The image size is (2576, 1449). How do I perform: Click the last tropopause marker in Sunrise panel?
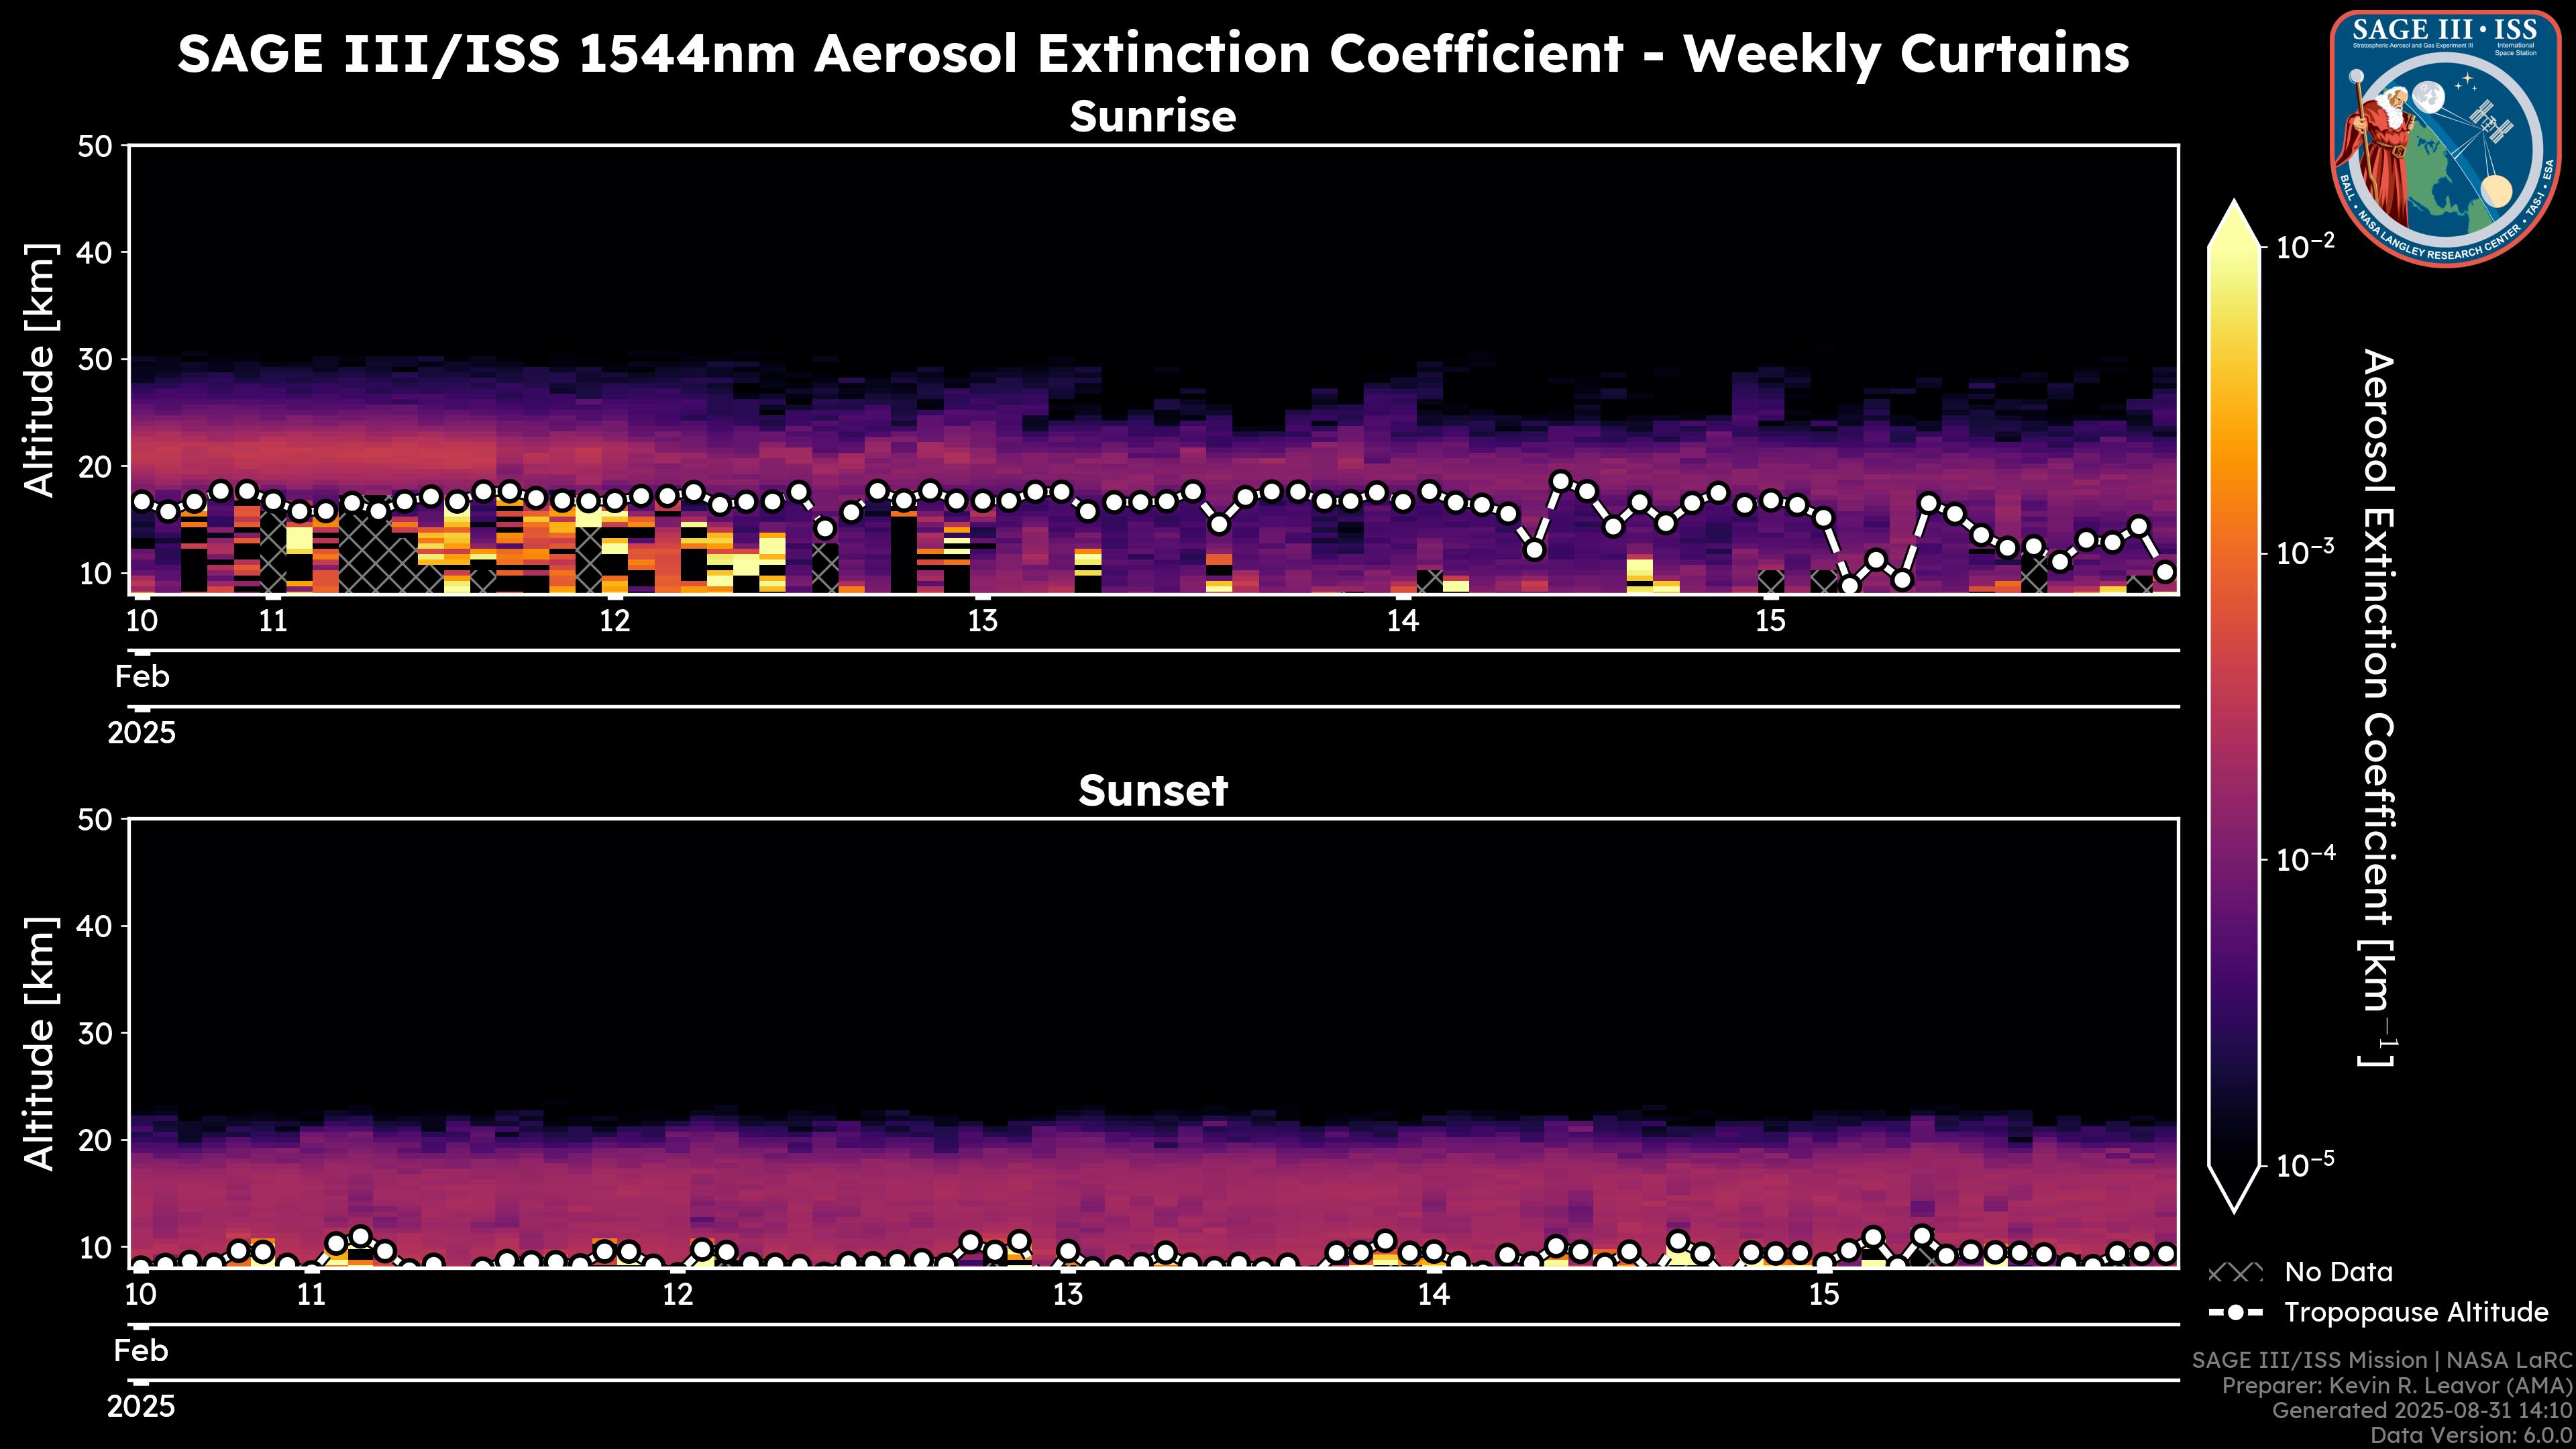coord(2165,572)
